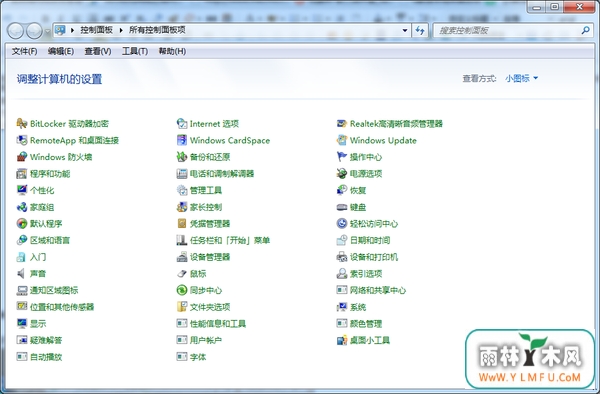Open the 网络和共享中心 link
This screenshot has width=600, height=394.
point(378,290)
